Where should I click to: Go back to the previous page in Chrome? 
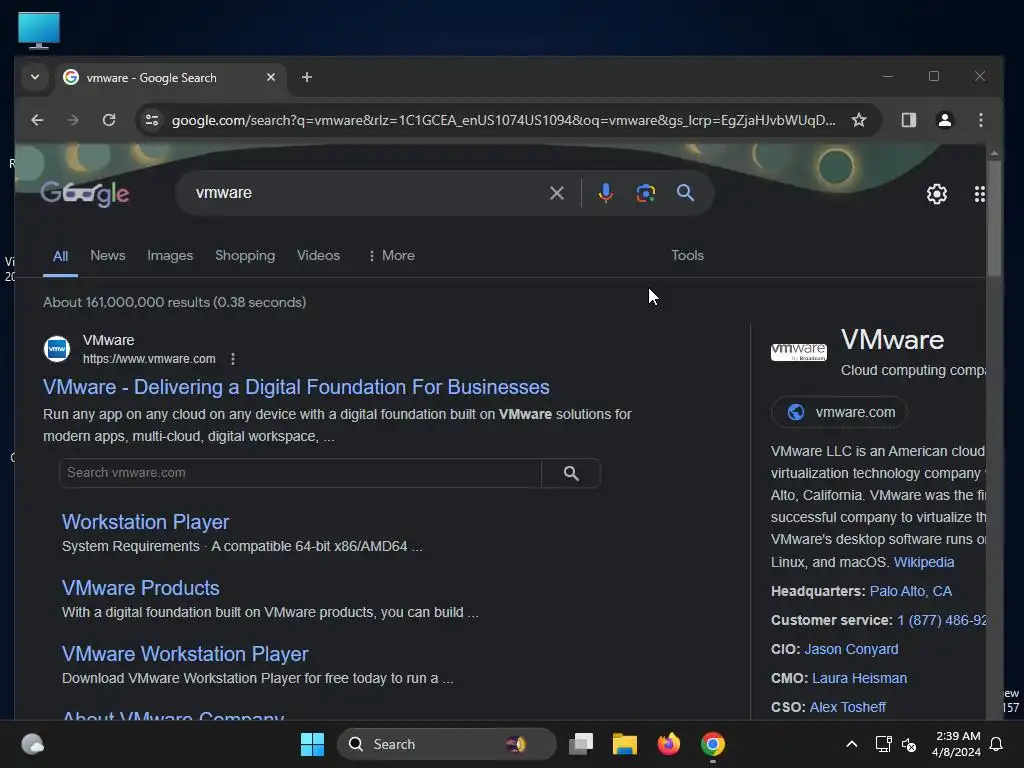coord(37,120)
